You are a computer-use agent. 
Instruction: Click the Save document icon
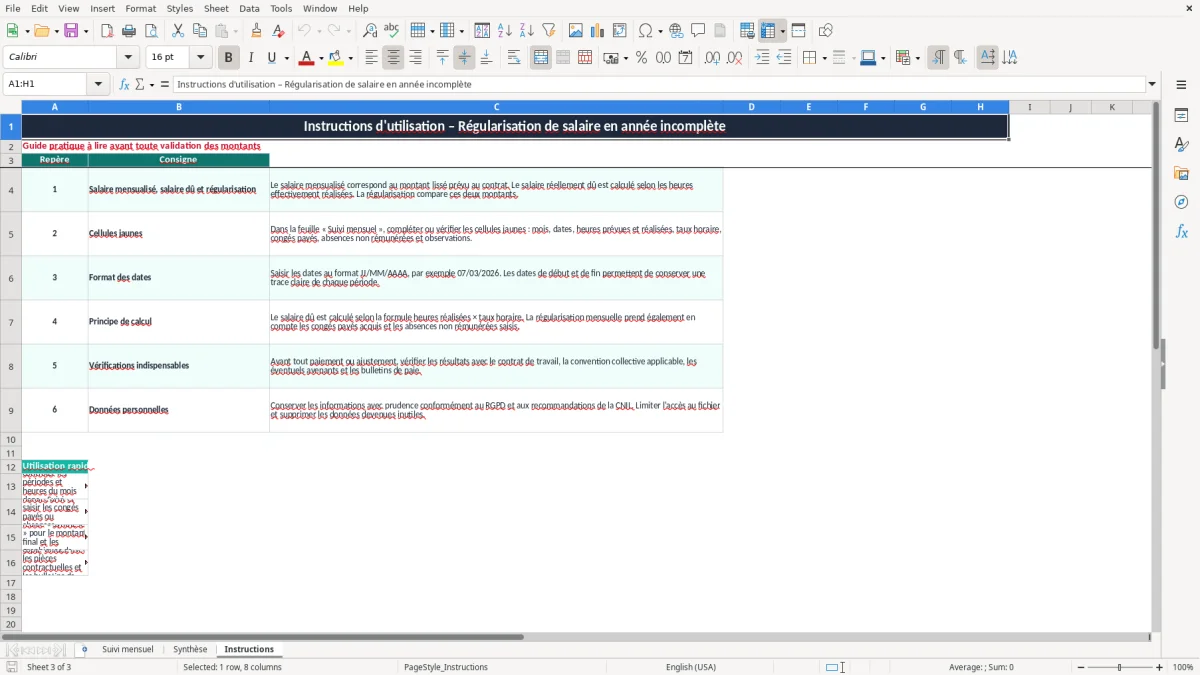coord(73,31)
